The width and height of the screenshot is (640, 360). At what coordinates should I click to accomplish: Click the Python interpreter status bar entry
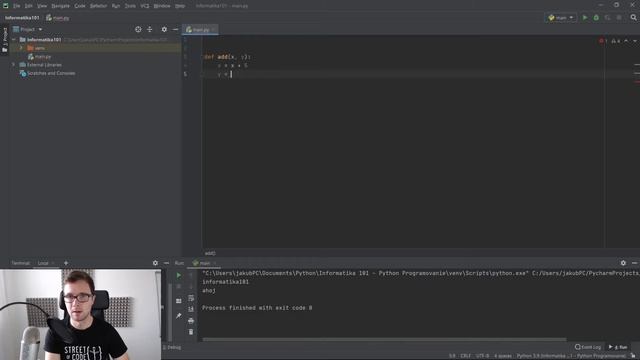(x=571, y=356)
